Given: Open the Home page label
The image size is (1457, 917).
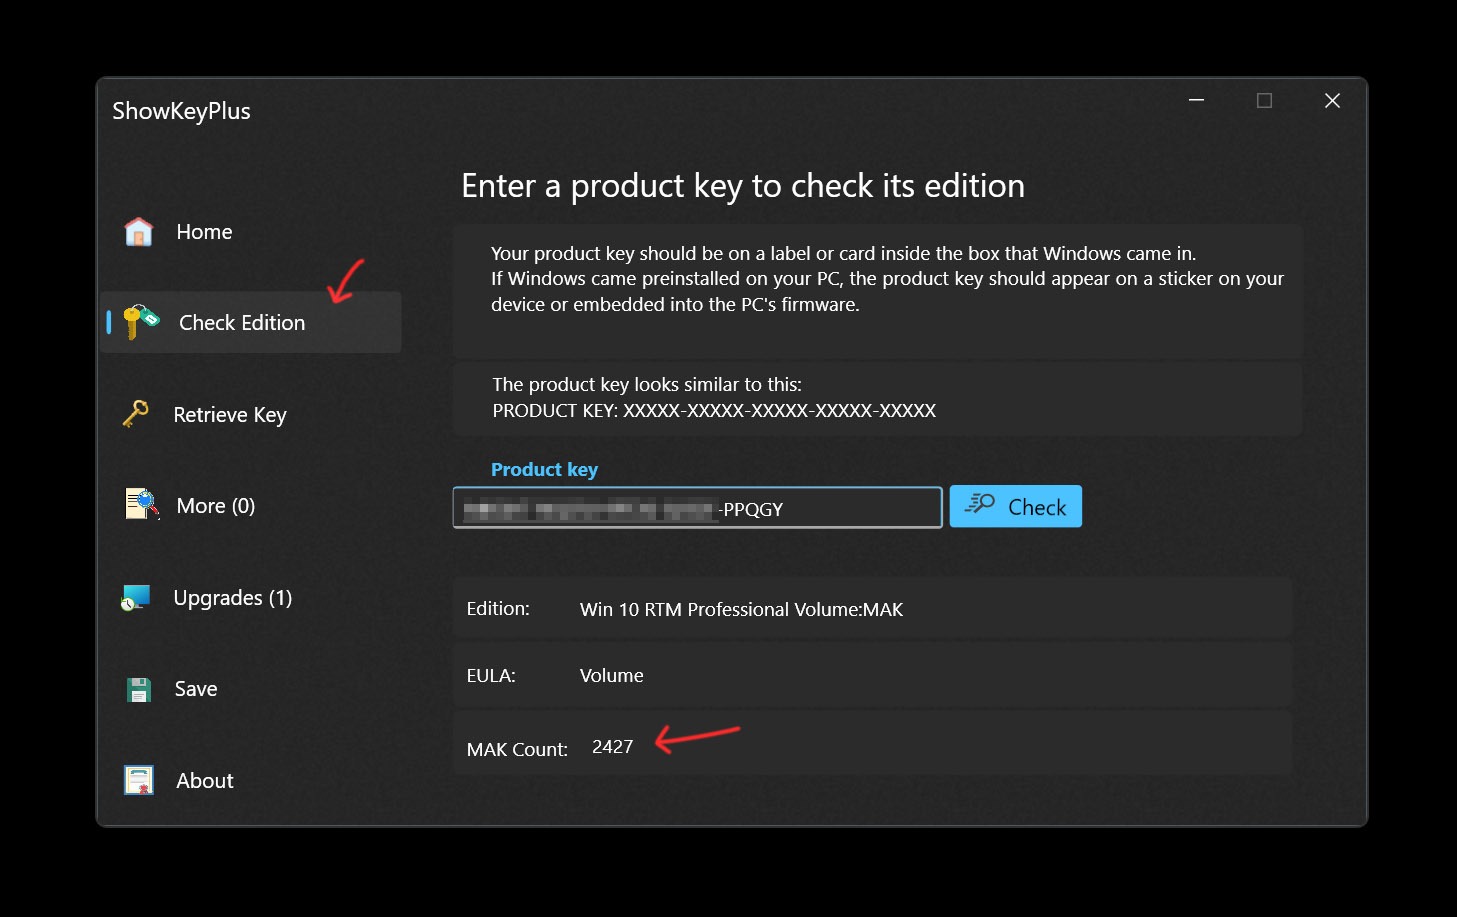Looking at the screenshot, I should (x=204, y=232).
